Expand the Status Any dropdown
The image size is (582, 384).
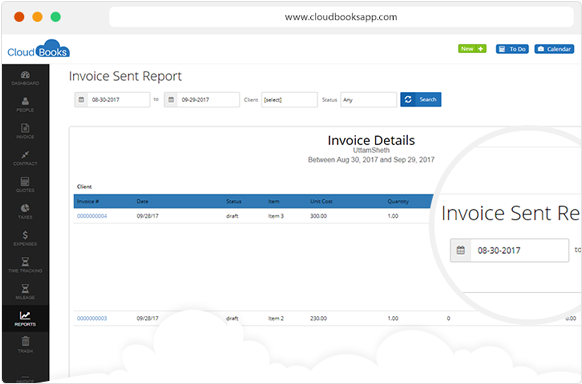point(369,99)
